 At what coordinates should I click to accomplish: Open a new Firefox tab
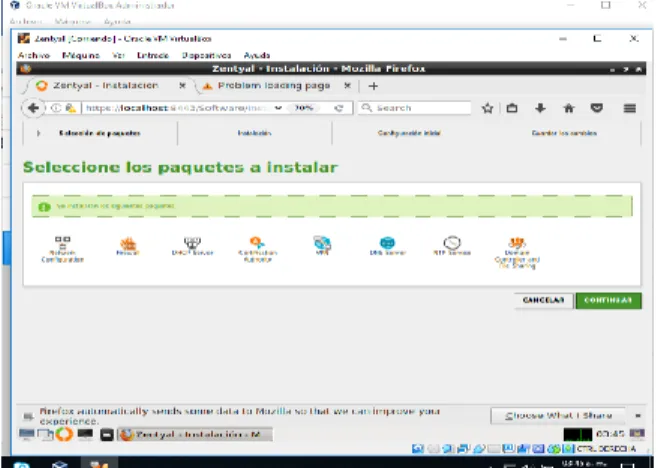[x=373, y=86]
